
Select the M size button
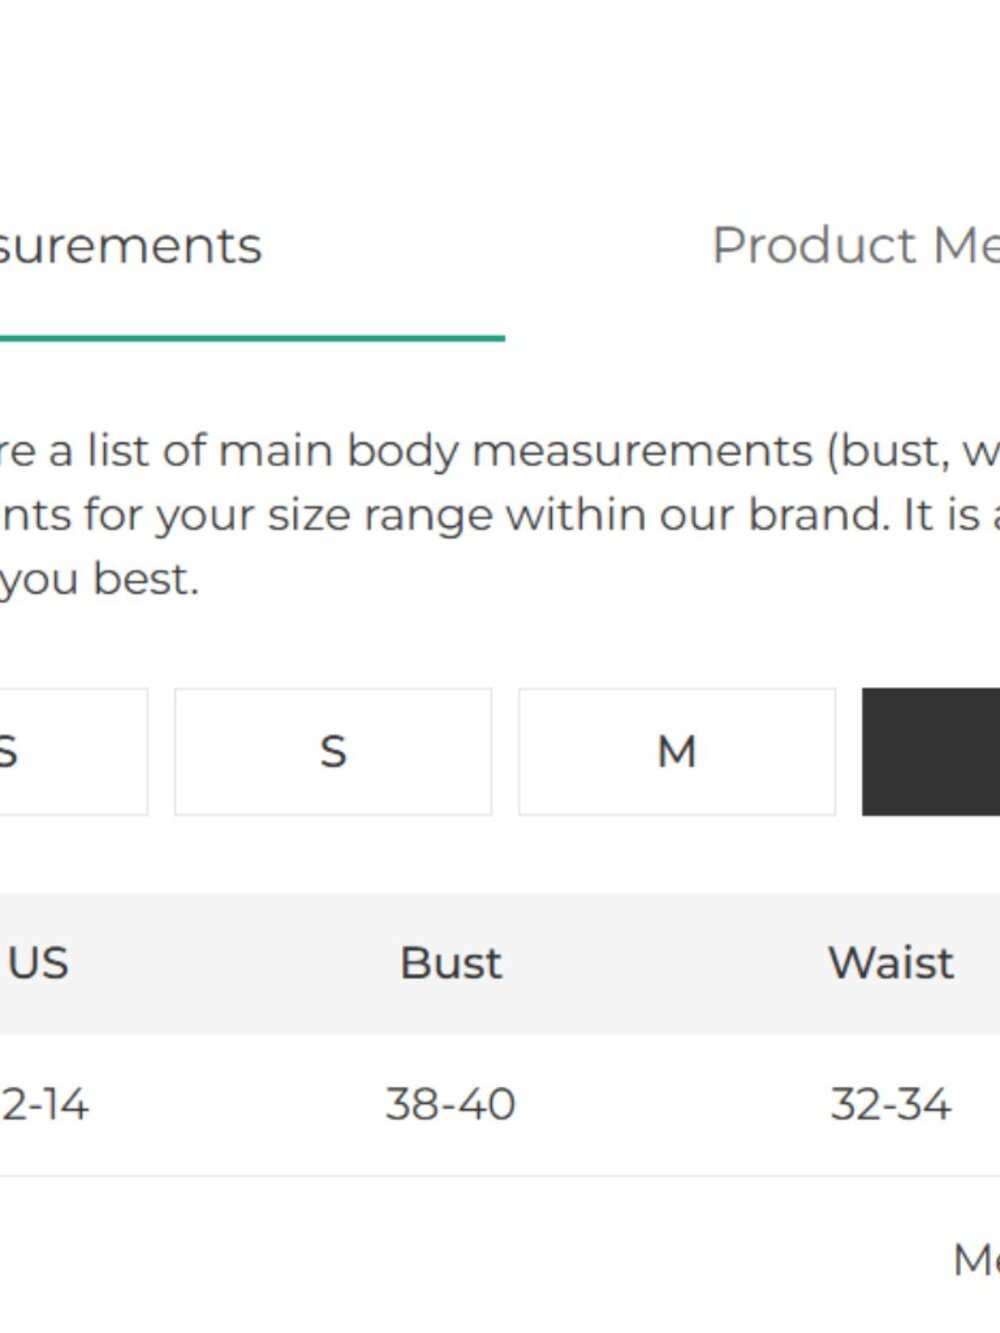click(677, 751)
